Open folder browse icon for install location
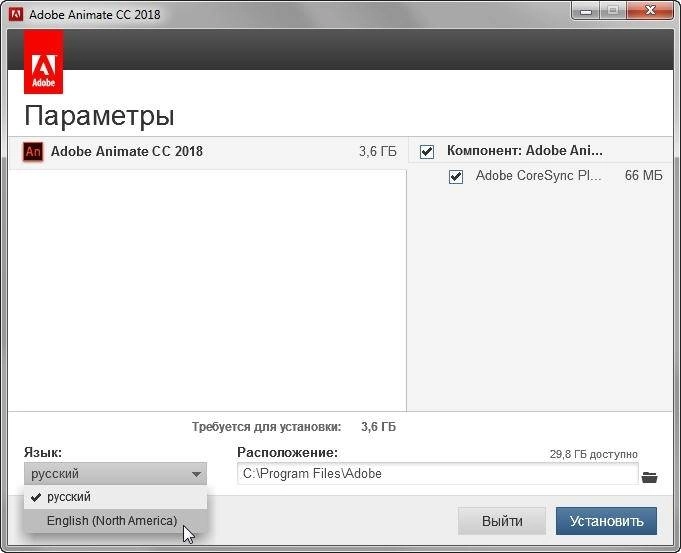Viewport: 681px width, 553px height. click(x=650, y=477)
